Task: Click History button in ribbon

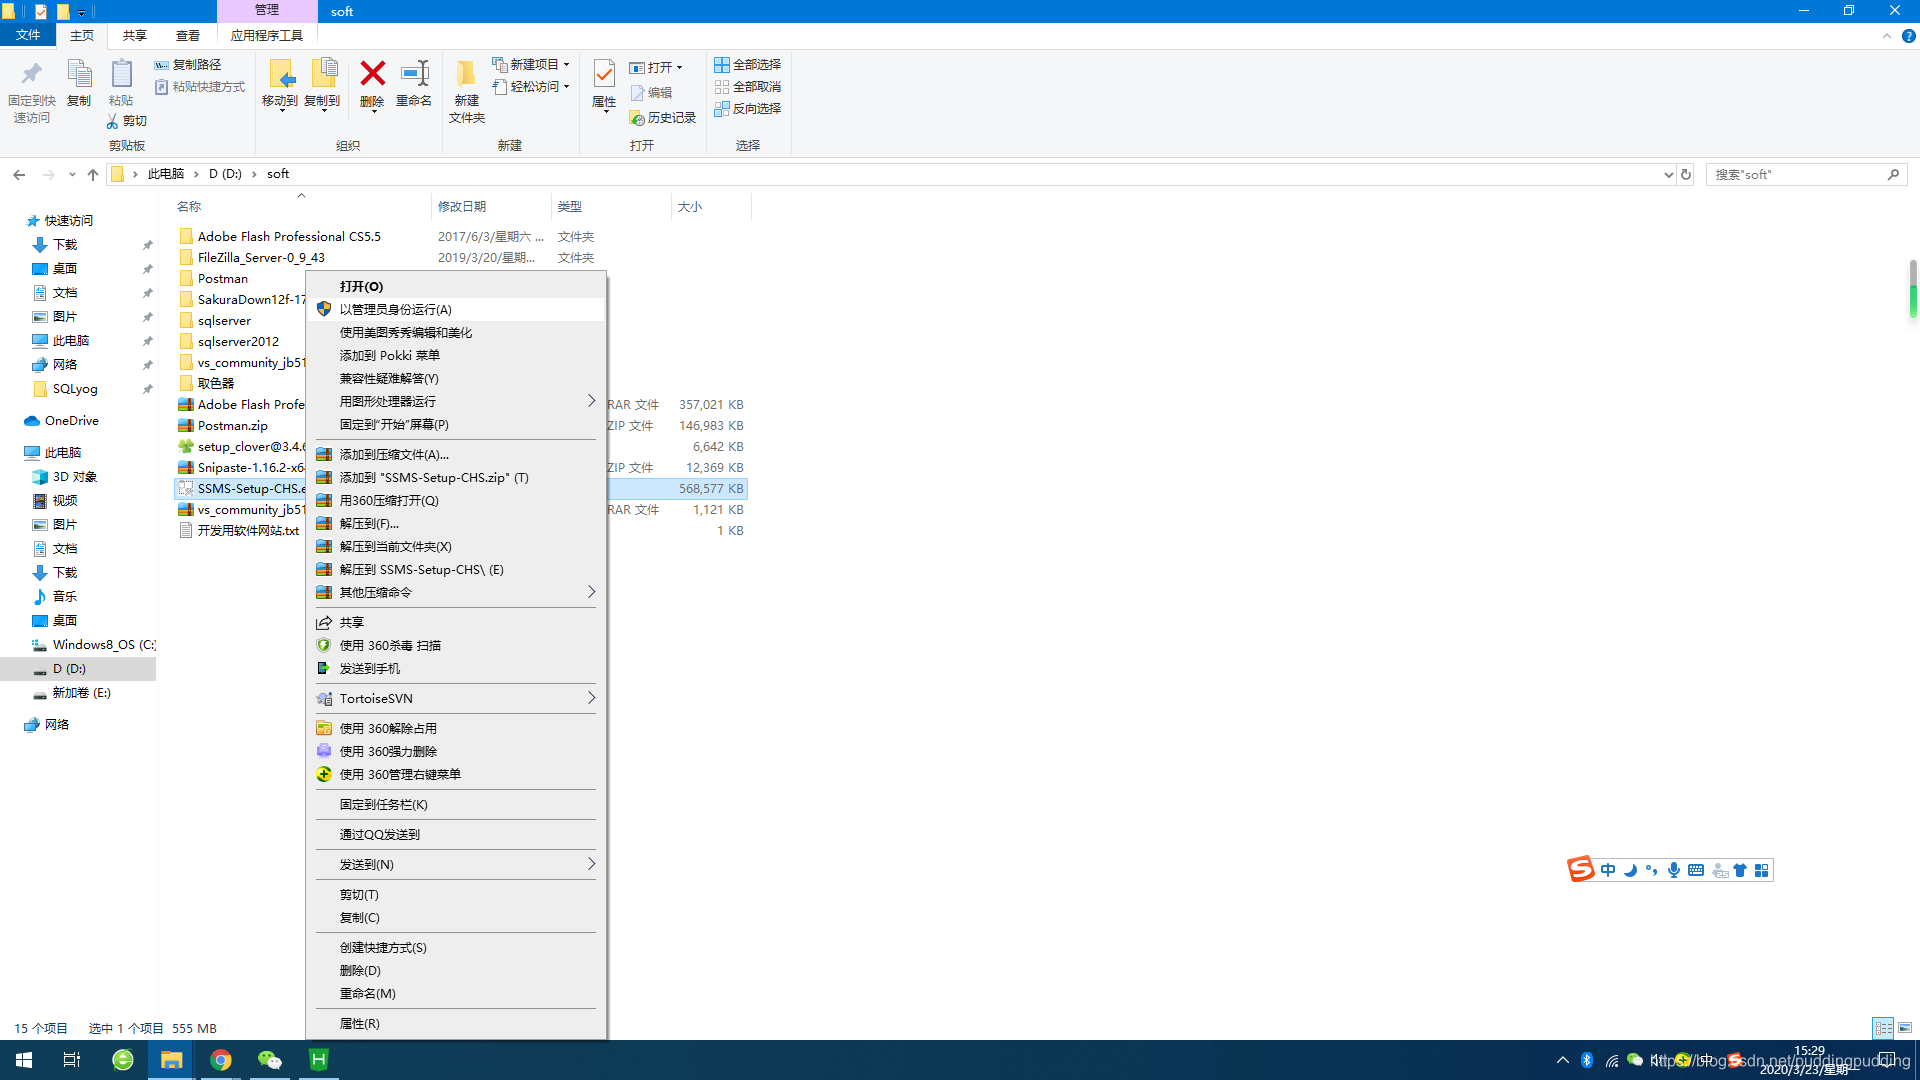Action: (662, 117)
